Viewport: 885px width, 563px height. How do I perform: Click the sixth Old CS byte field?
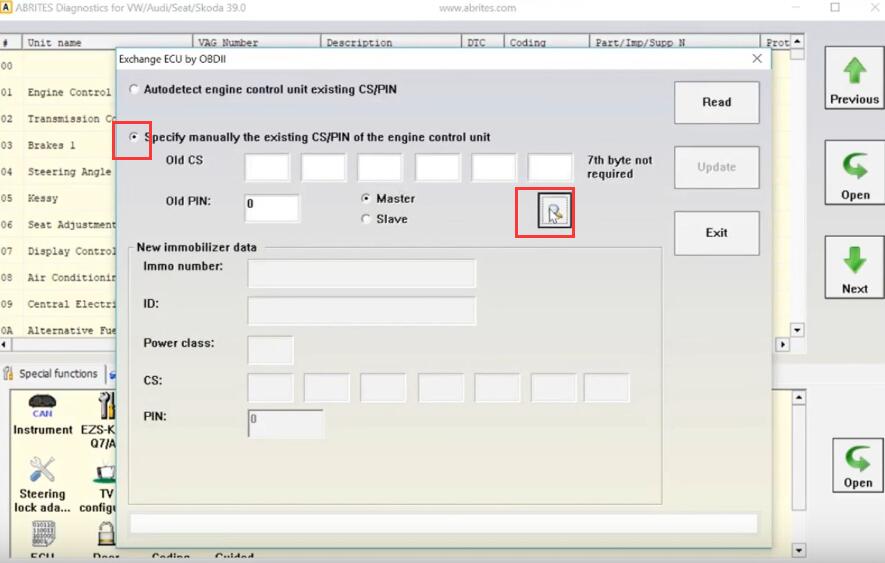pyautogui.click(x=550, y=167)
